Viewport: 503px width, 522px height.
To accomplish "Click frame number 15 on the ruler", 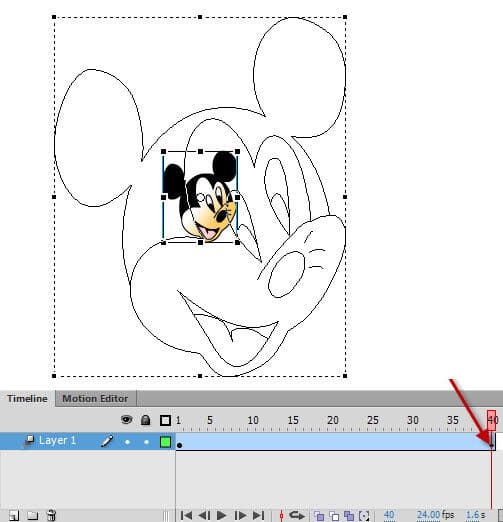I will tap(293, 420).
